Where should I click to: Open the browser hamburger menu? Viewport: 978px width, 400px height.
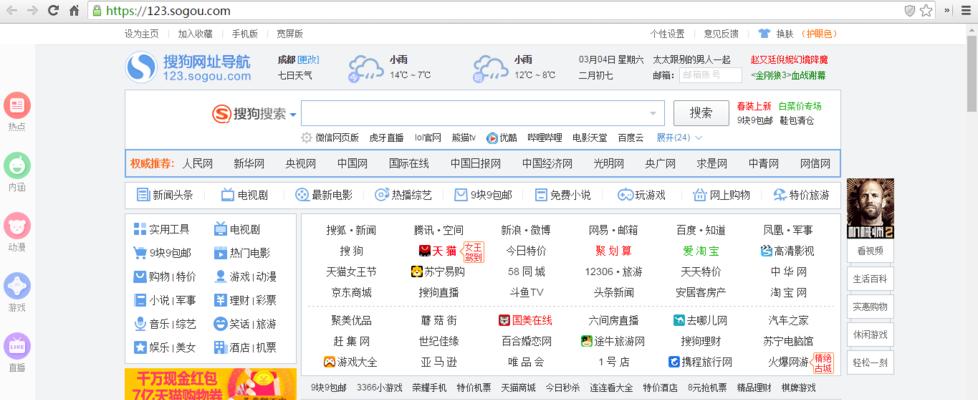966,11
